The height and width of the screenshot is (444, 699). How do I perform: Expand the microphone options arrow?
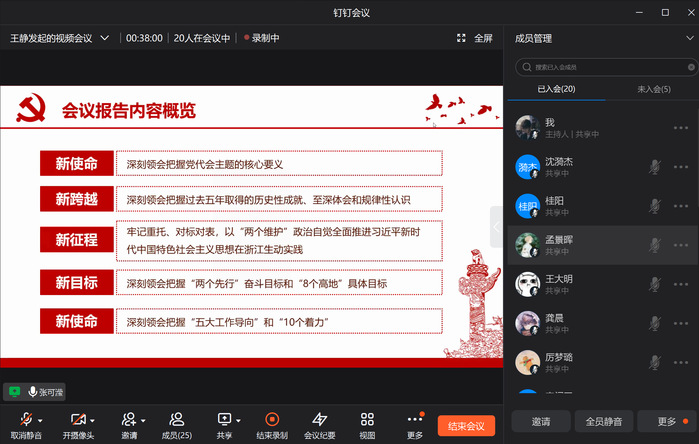click(40, 419)
